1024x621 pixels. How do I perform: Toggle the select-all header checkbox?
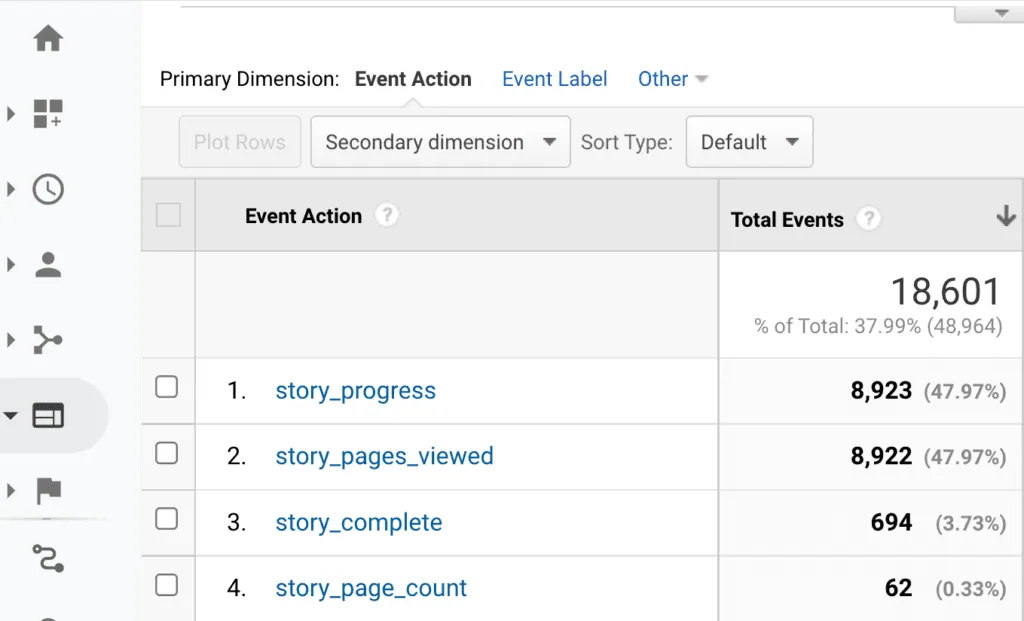pos(168,215)
